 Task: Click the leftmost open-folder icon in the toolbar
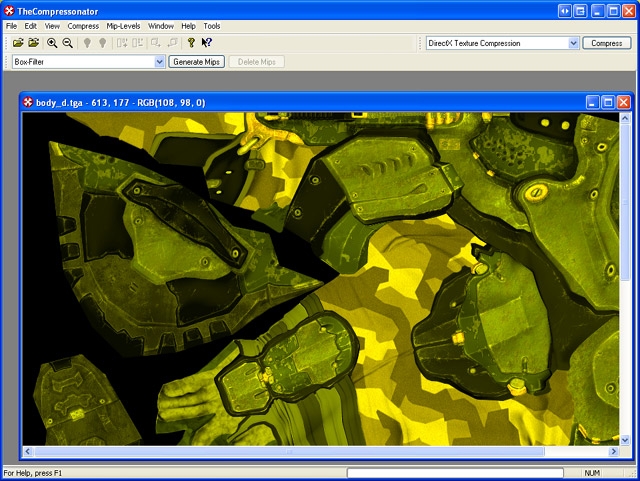point(19,43)
